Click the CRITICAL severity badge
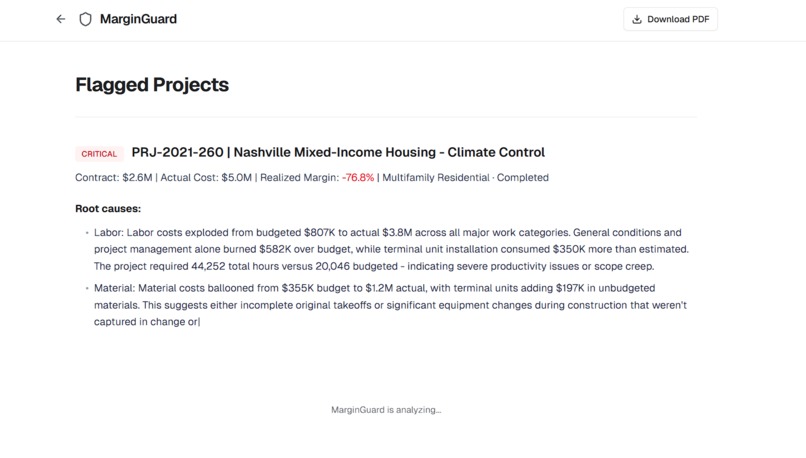 point(99,154)
